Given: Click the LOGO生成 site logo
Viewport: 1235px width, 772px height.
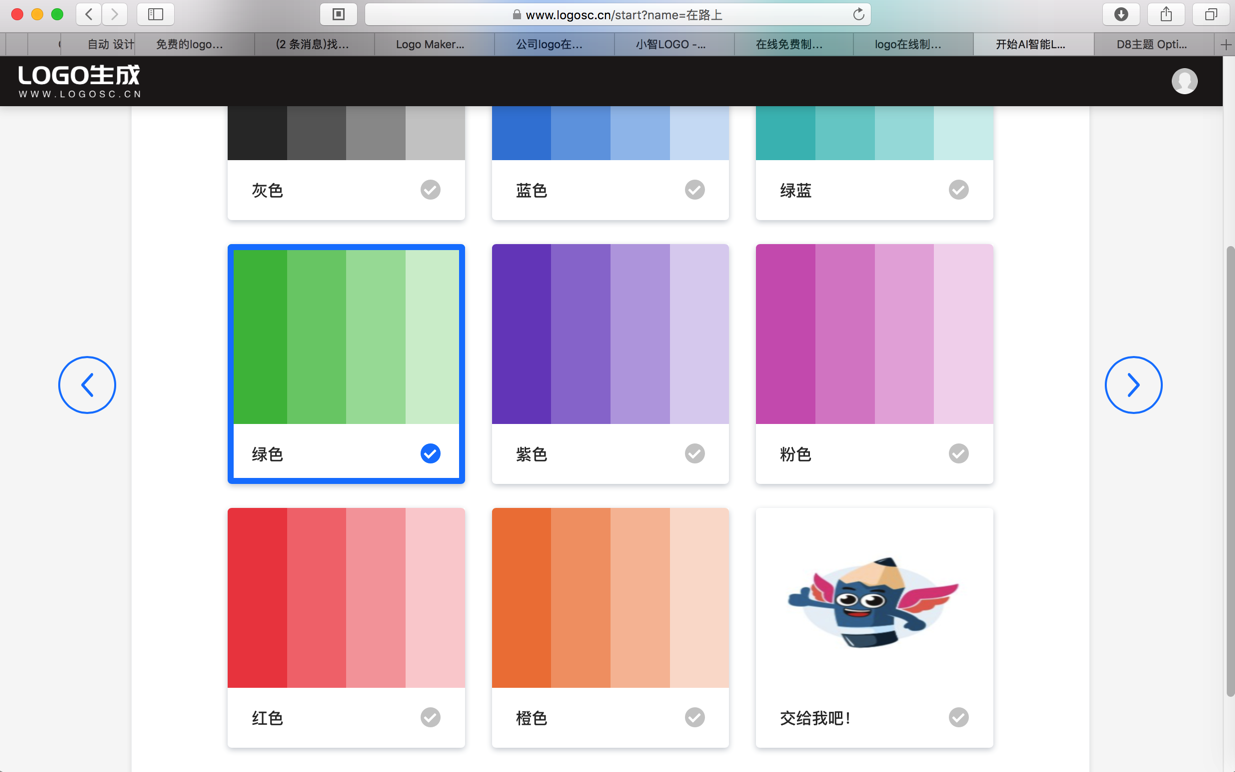Looking at the screenshot, I should (80, 81).
